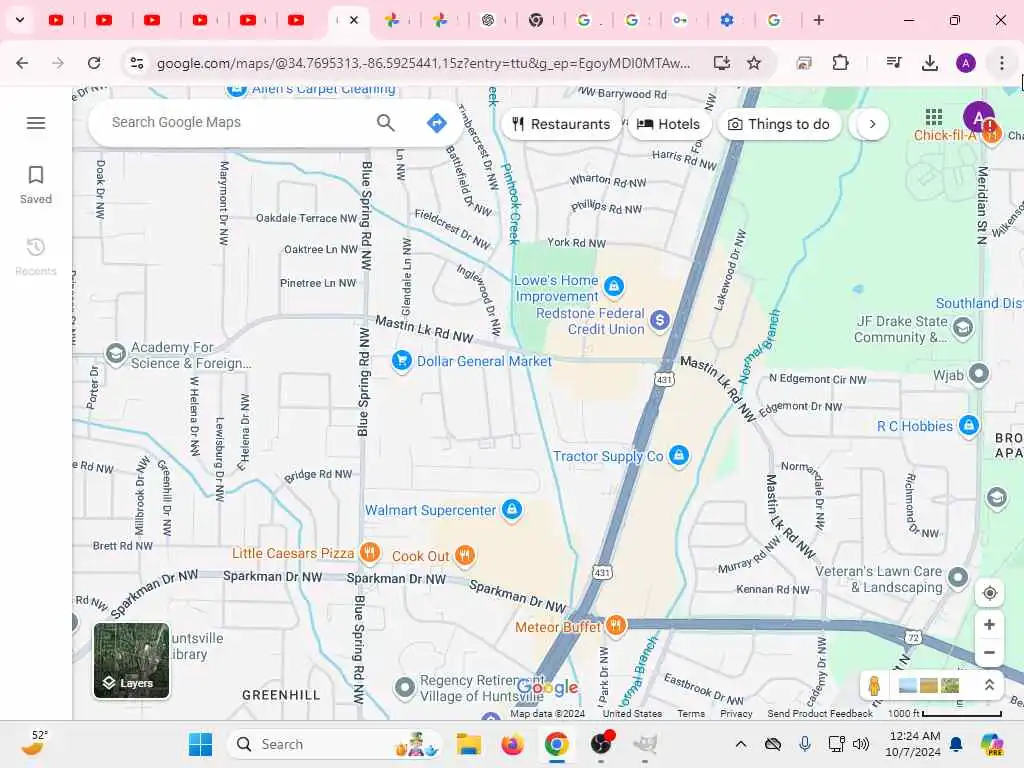Select the Walmart Supercenter pin
The width and height of the screenshot is (1024, 768).
[x=511, y=509]
